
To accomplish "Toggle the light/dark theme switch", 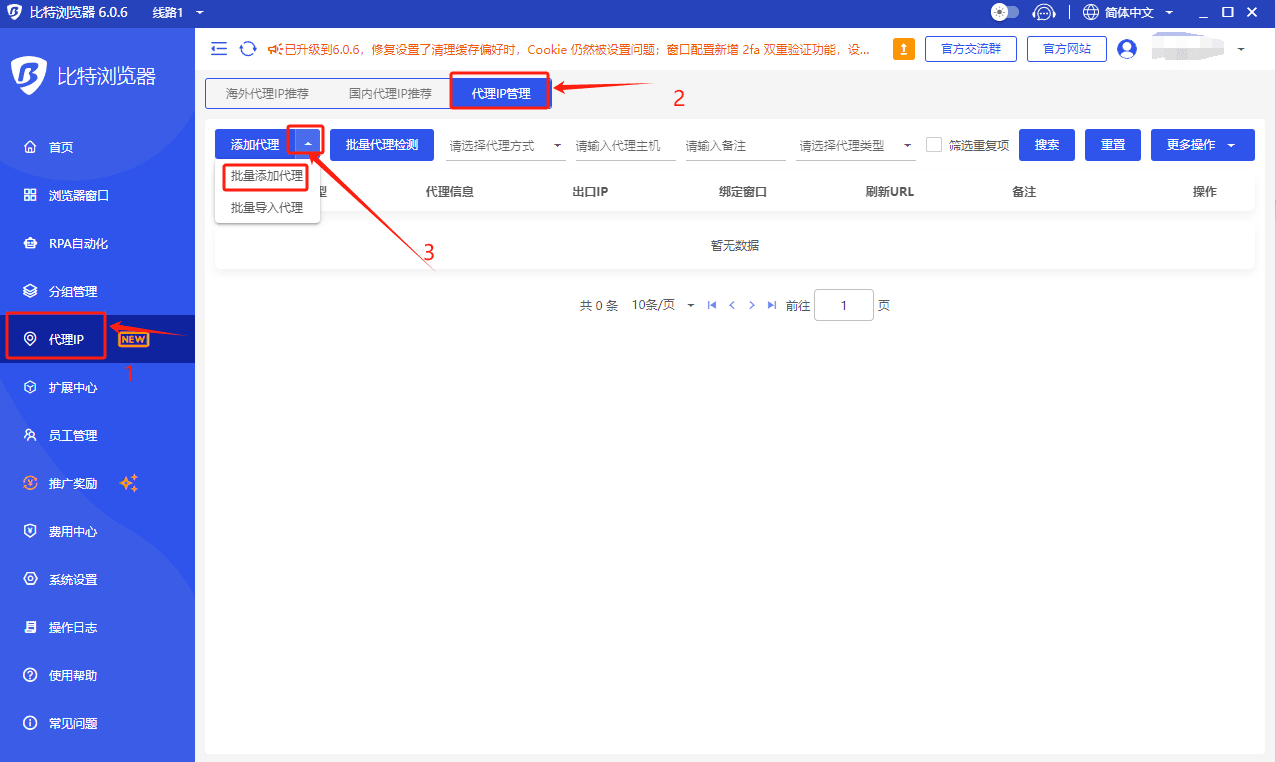I will point(1004,13).
